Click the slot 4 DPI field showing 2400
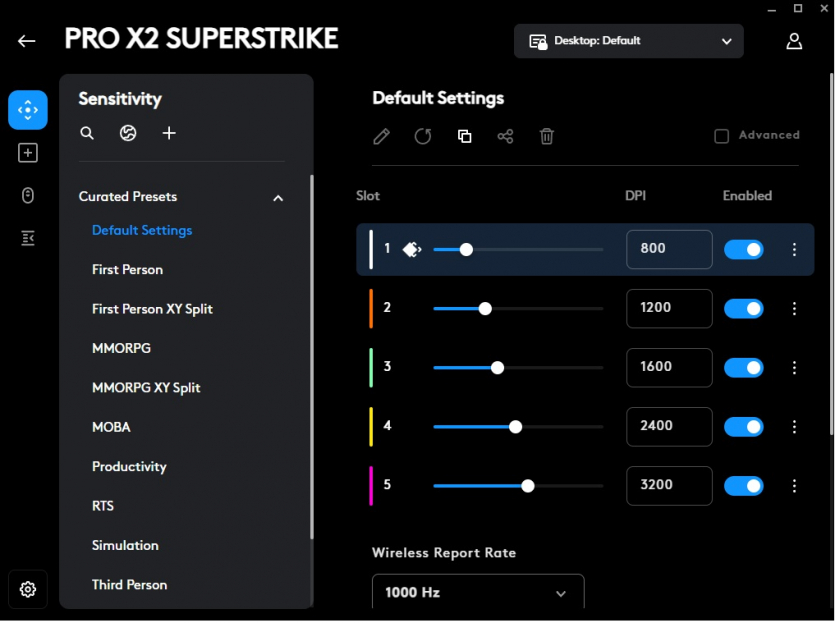This screenshot has height=623, width=835. click(669, 426)
